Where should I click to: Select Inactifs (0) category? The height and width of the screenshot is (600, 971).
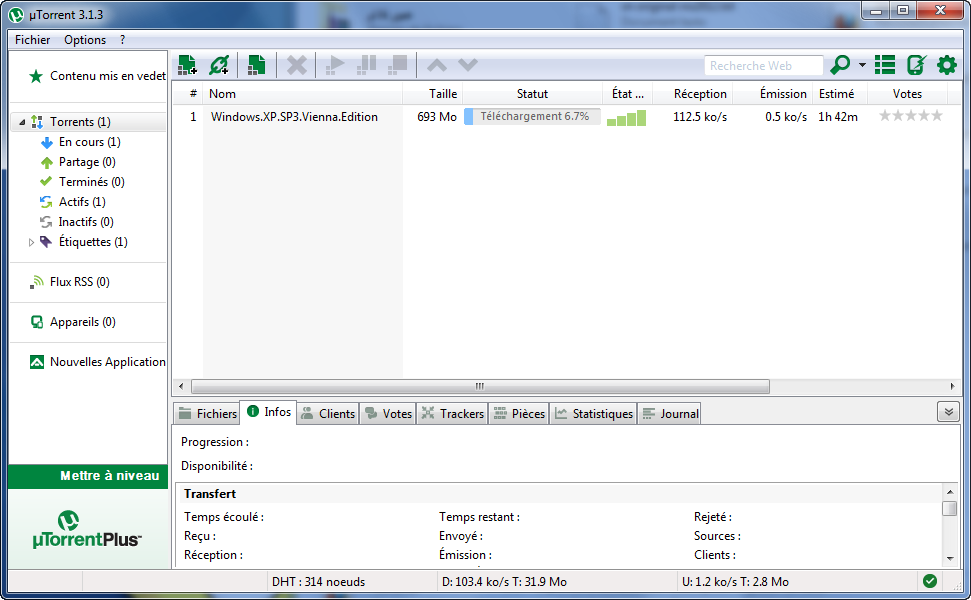[86, 222]
